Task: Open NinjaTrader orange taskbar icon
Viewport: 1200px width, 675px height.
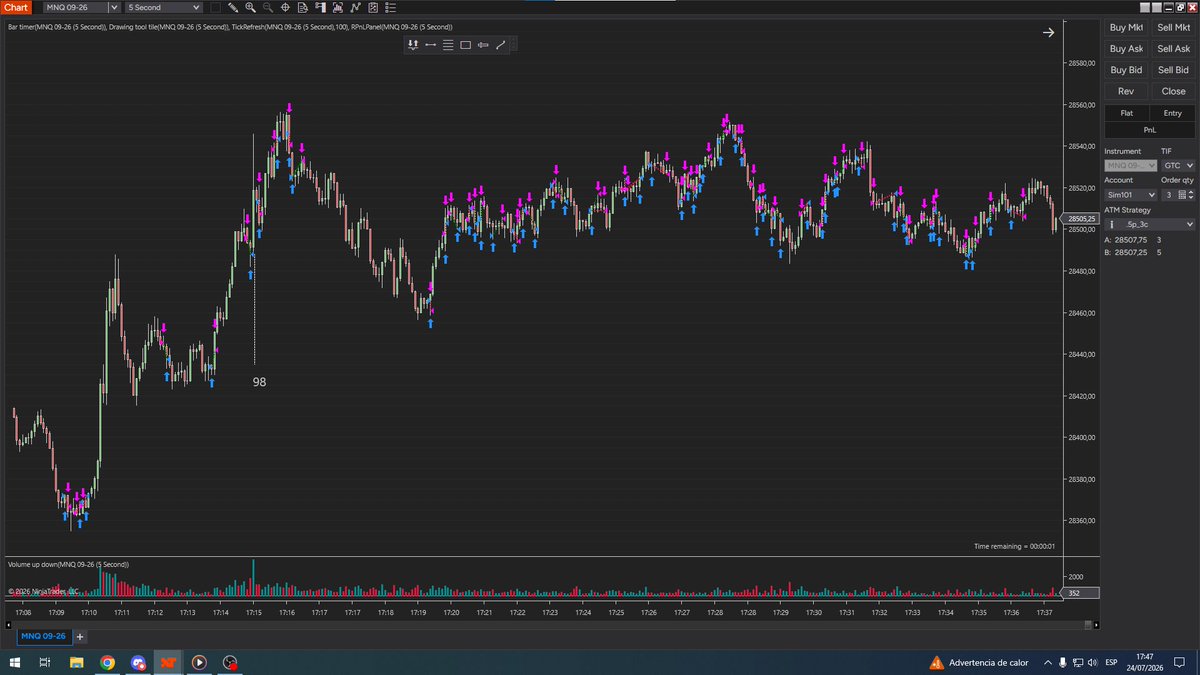Action: pos(168,661)
